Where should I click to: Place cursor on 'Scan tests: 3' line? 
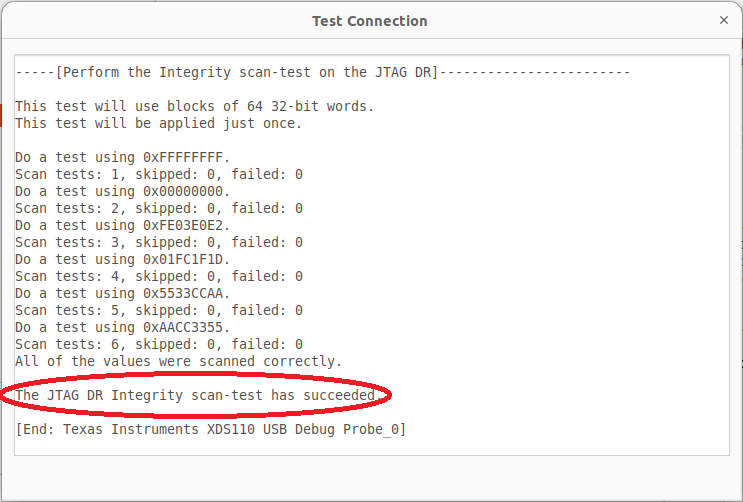click(x=158, y=242)
